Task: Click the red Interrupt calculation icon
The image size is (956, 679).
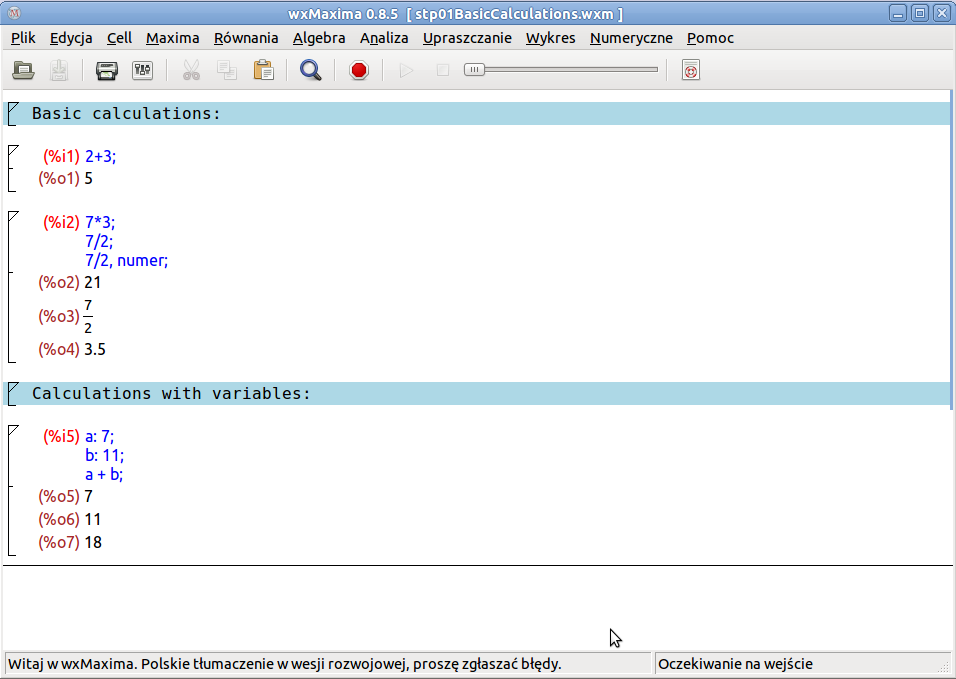Action: (x=359, y=70)
